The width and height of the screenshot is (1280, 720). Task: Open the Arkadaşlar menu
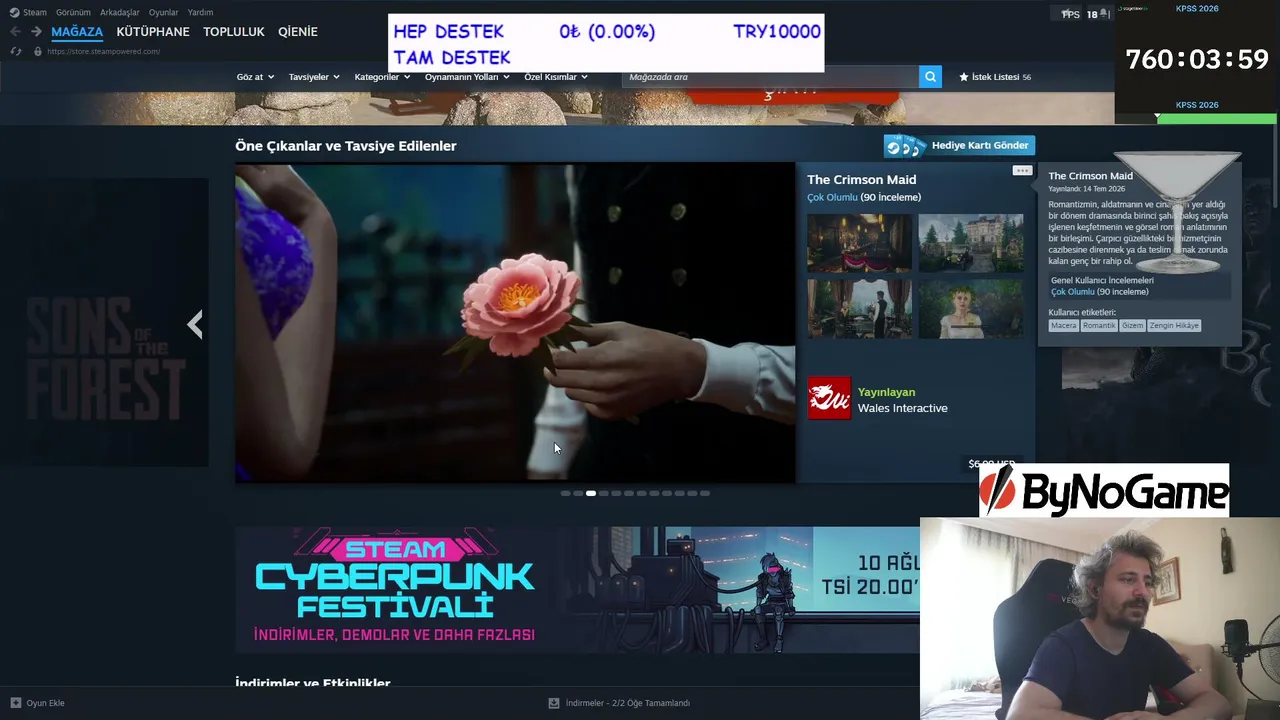click(120, 12)
